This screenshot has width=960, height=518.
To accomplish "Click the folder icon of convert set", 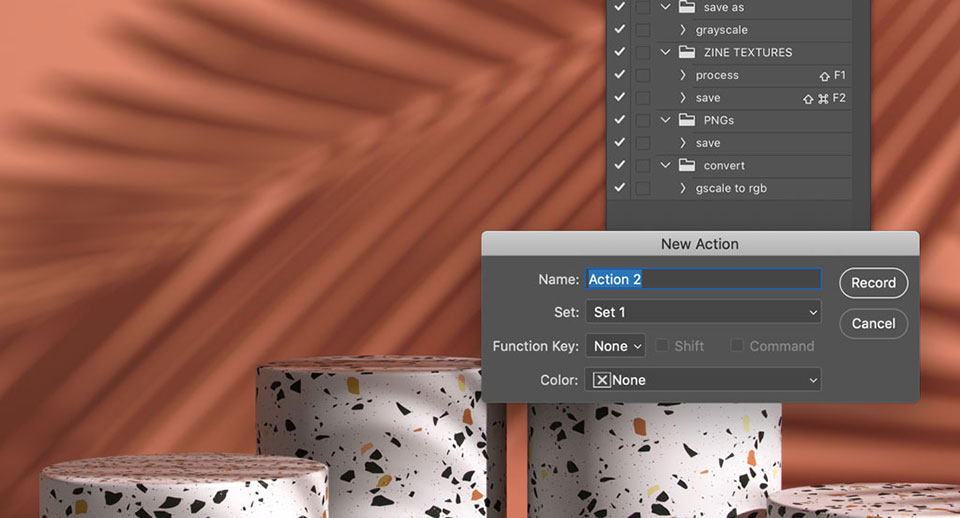I will pyautogui.click(x=687, y=165).
